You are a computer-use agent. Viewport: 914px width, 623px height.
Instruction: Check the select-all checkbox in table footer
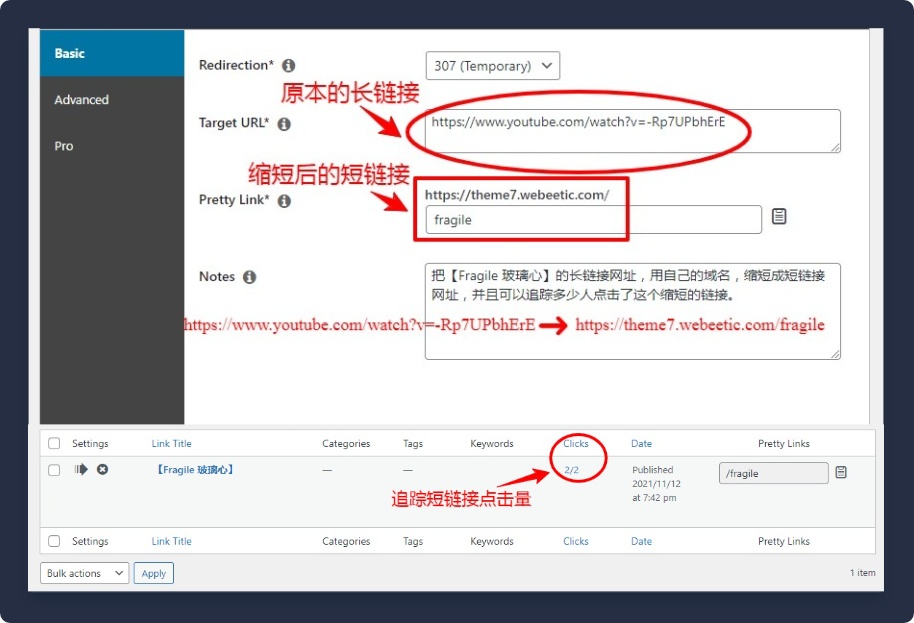[54, 542]
